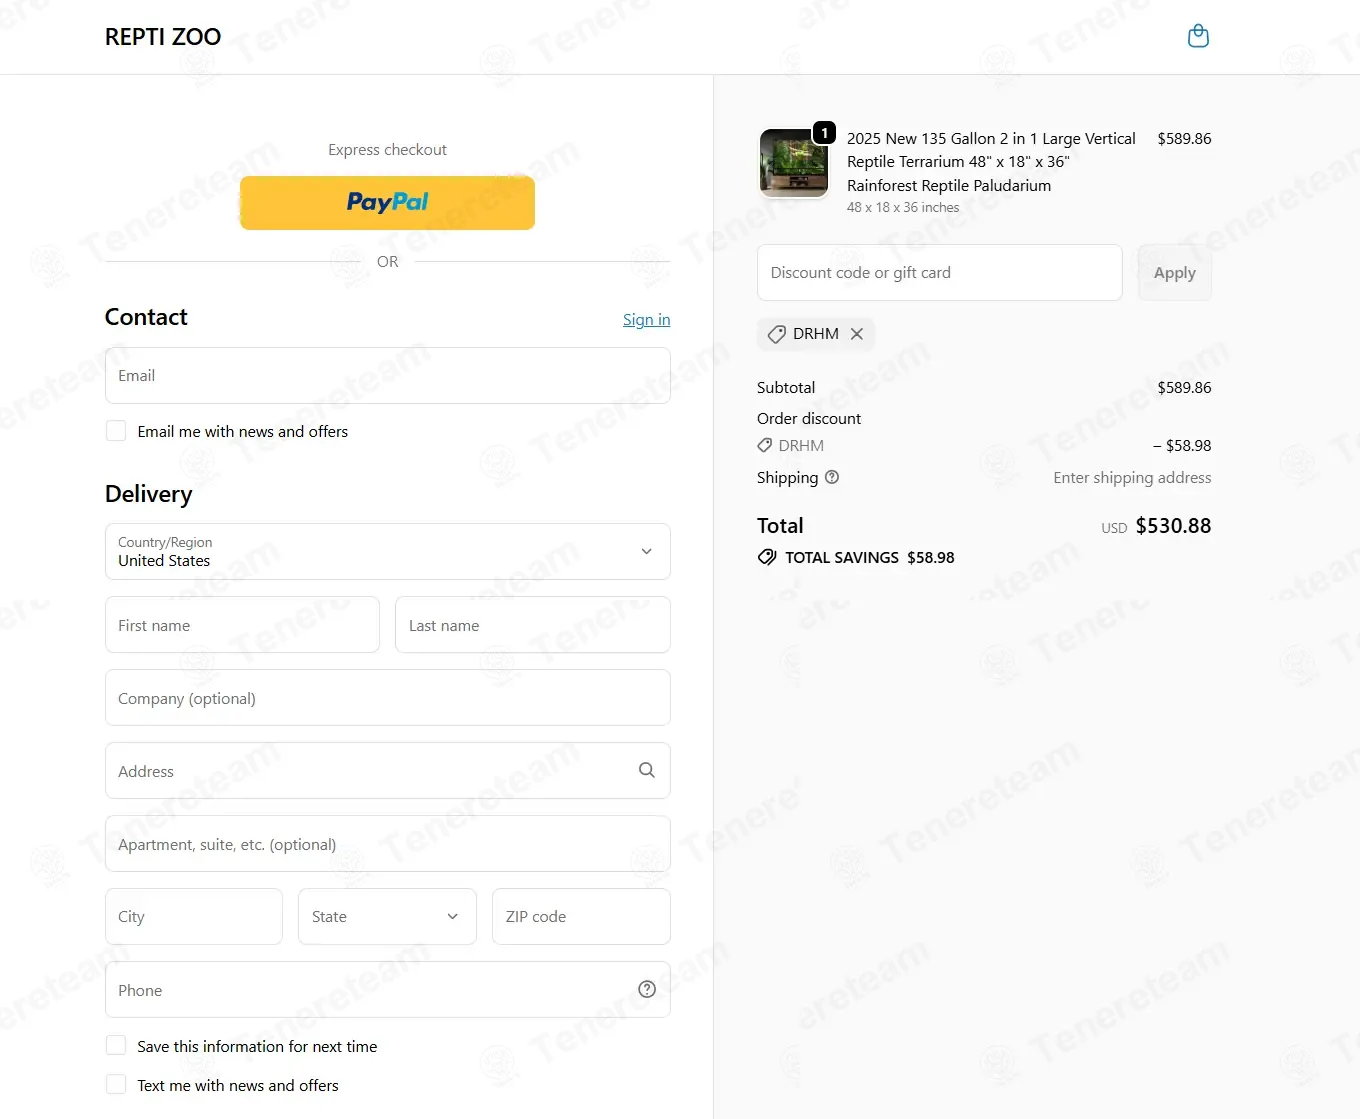This screenshot has width=1360, height=1119.
Task: Click the Delivery section heading
Action: click(x=149, y=494)
